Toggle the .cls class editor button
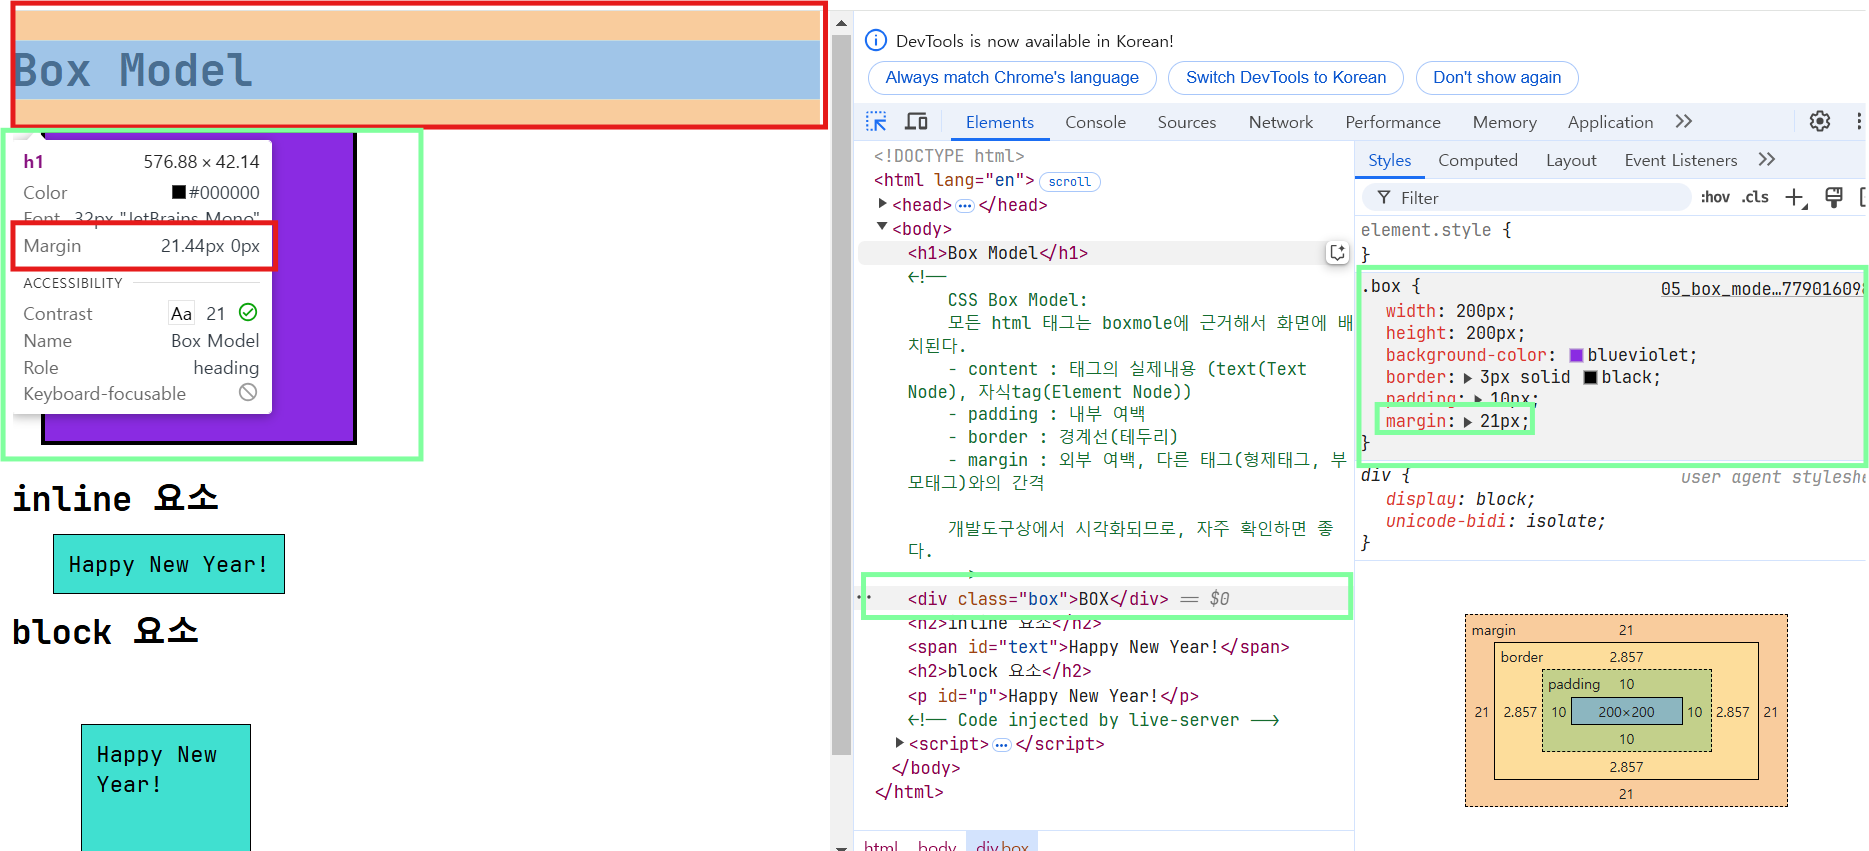 pos(1755,197)
